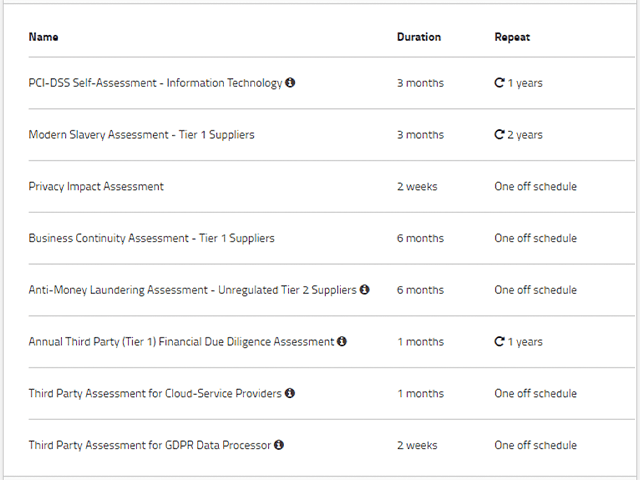
Task: Sort by the Repeat column header
Action: click(512, 37)
